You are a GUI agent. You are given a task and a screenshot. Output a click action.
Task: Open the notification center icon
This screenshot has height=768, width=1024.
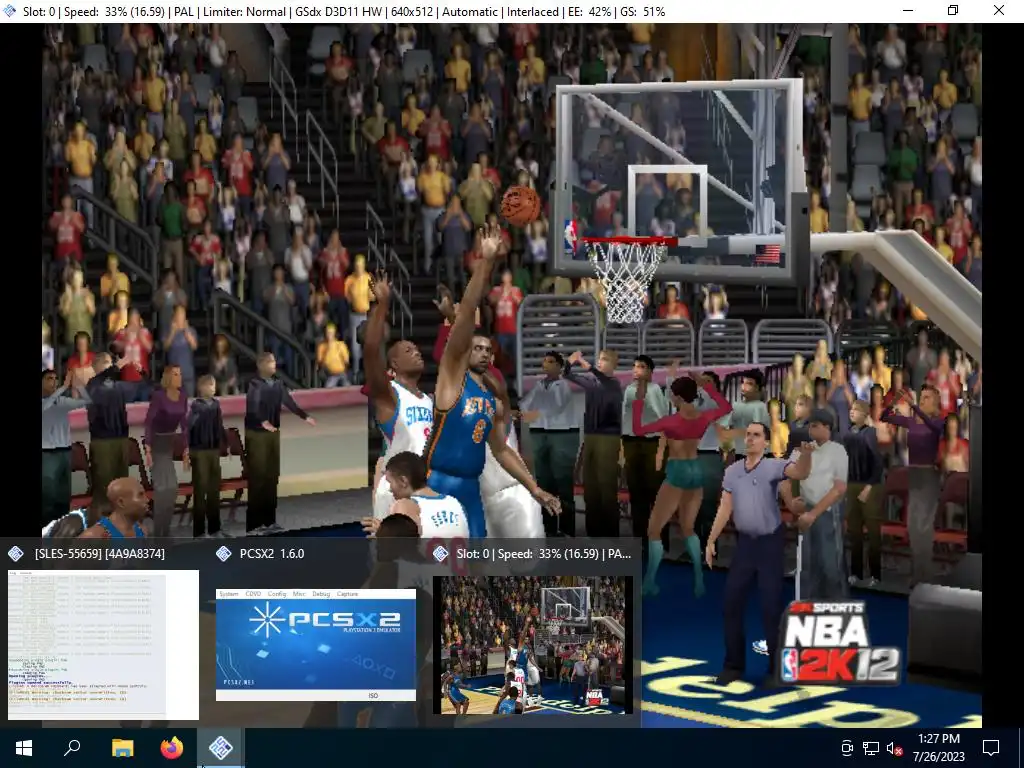(x=991, y=748)
